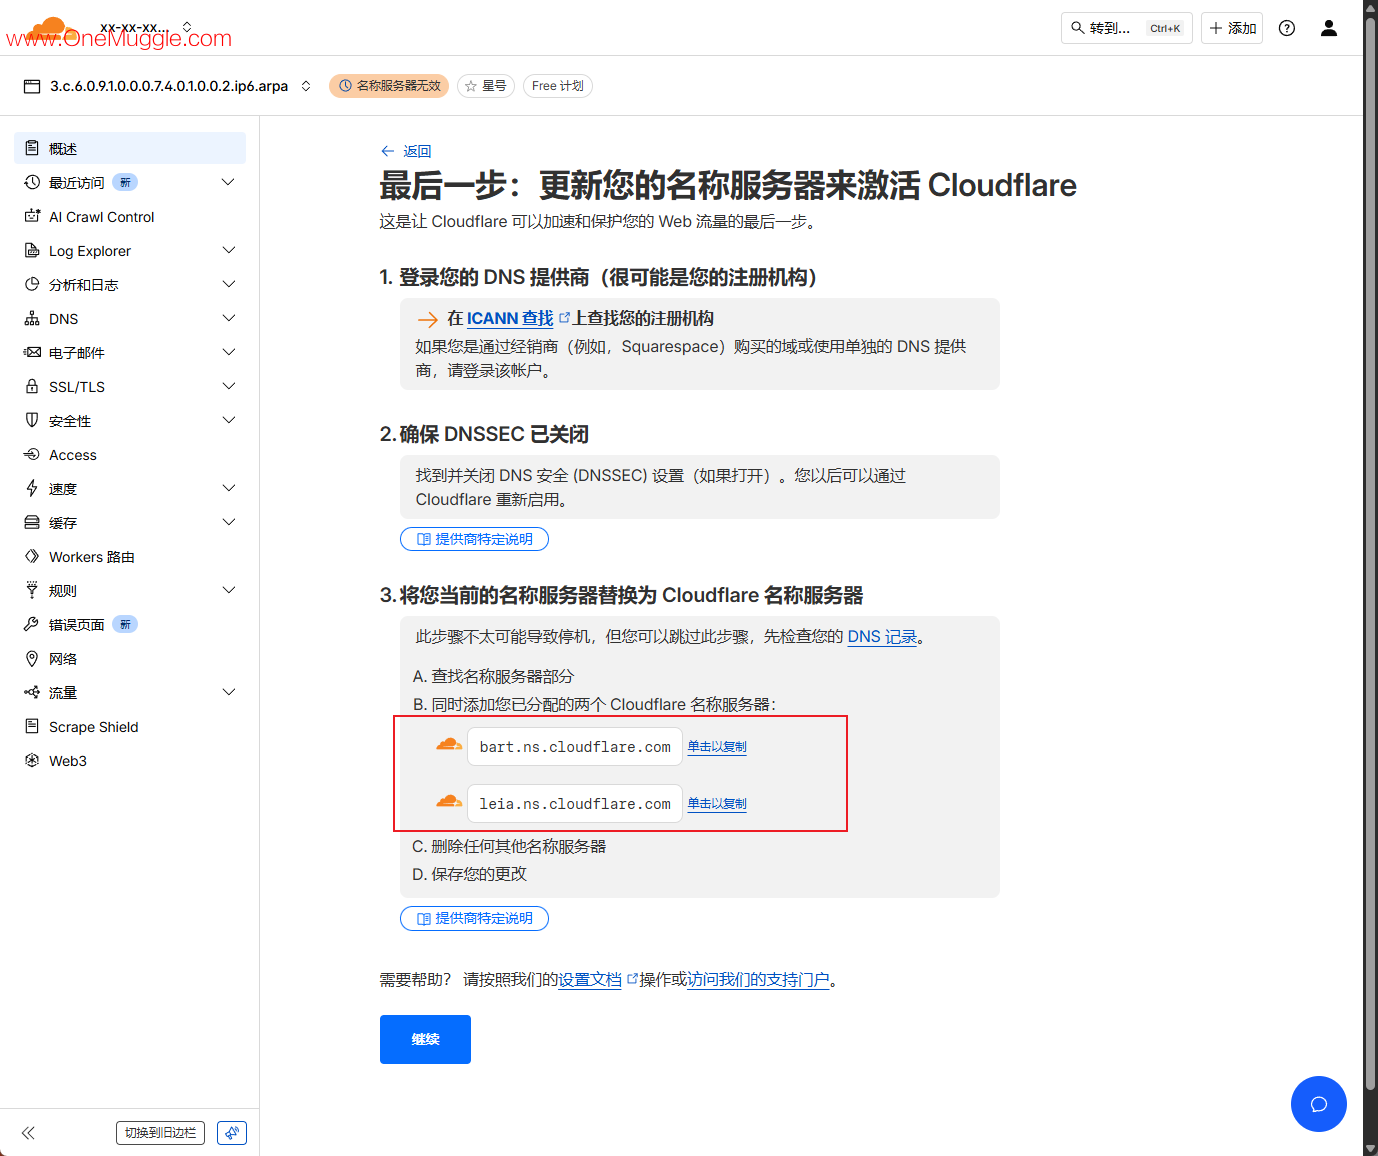Open AI Crawl Control page
Screen dimensions: 1378x1156
130,216
